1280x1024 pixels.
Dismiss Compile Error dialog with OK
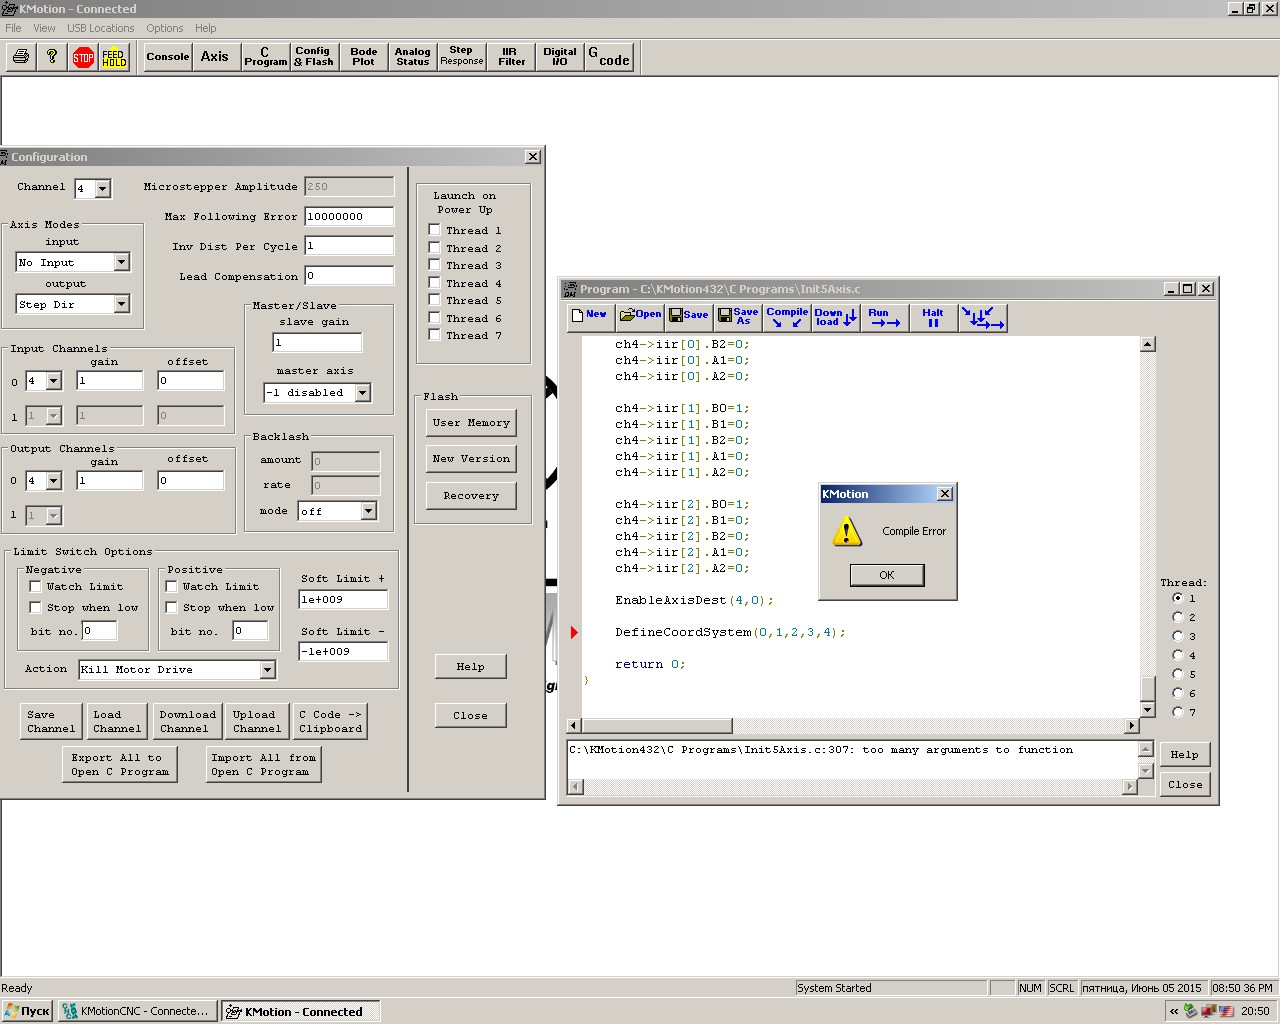[x=886, y=575]
